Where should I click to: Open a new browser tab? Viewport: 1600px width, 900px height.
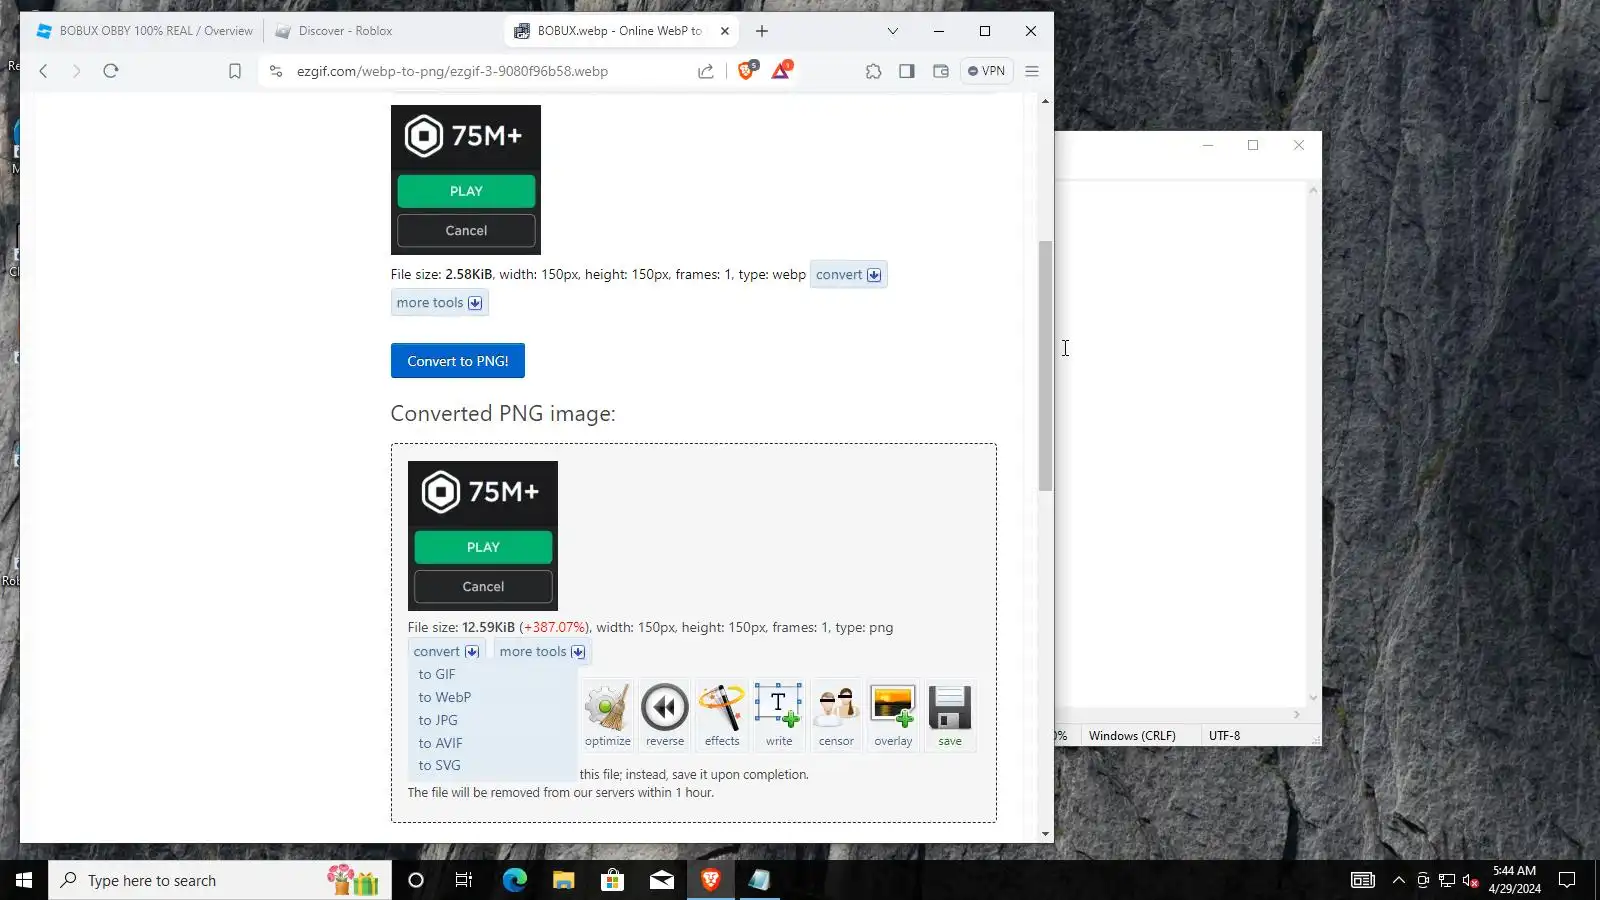tap(762, 31)
